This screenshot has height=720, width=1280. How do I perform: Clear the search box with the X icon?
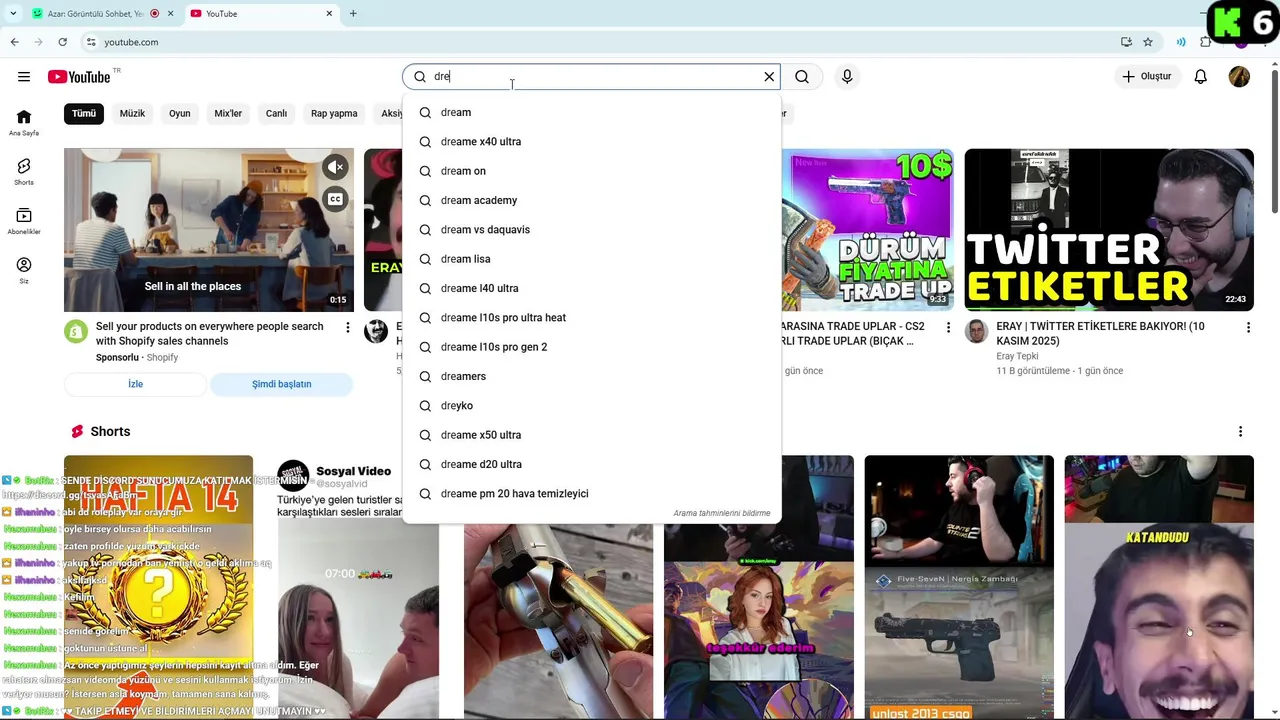pos(769,77)
